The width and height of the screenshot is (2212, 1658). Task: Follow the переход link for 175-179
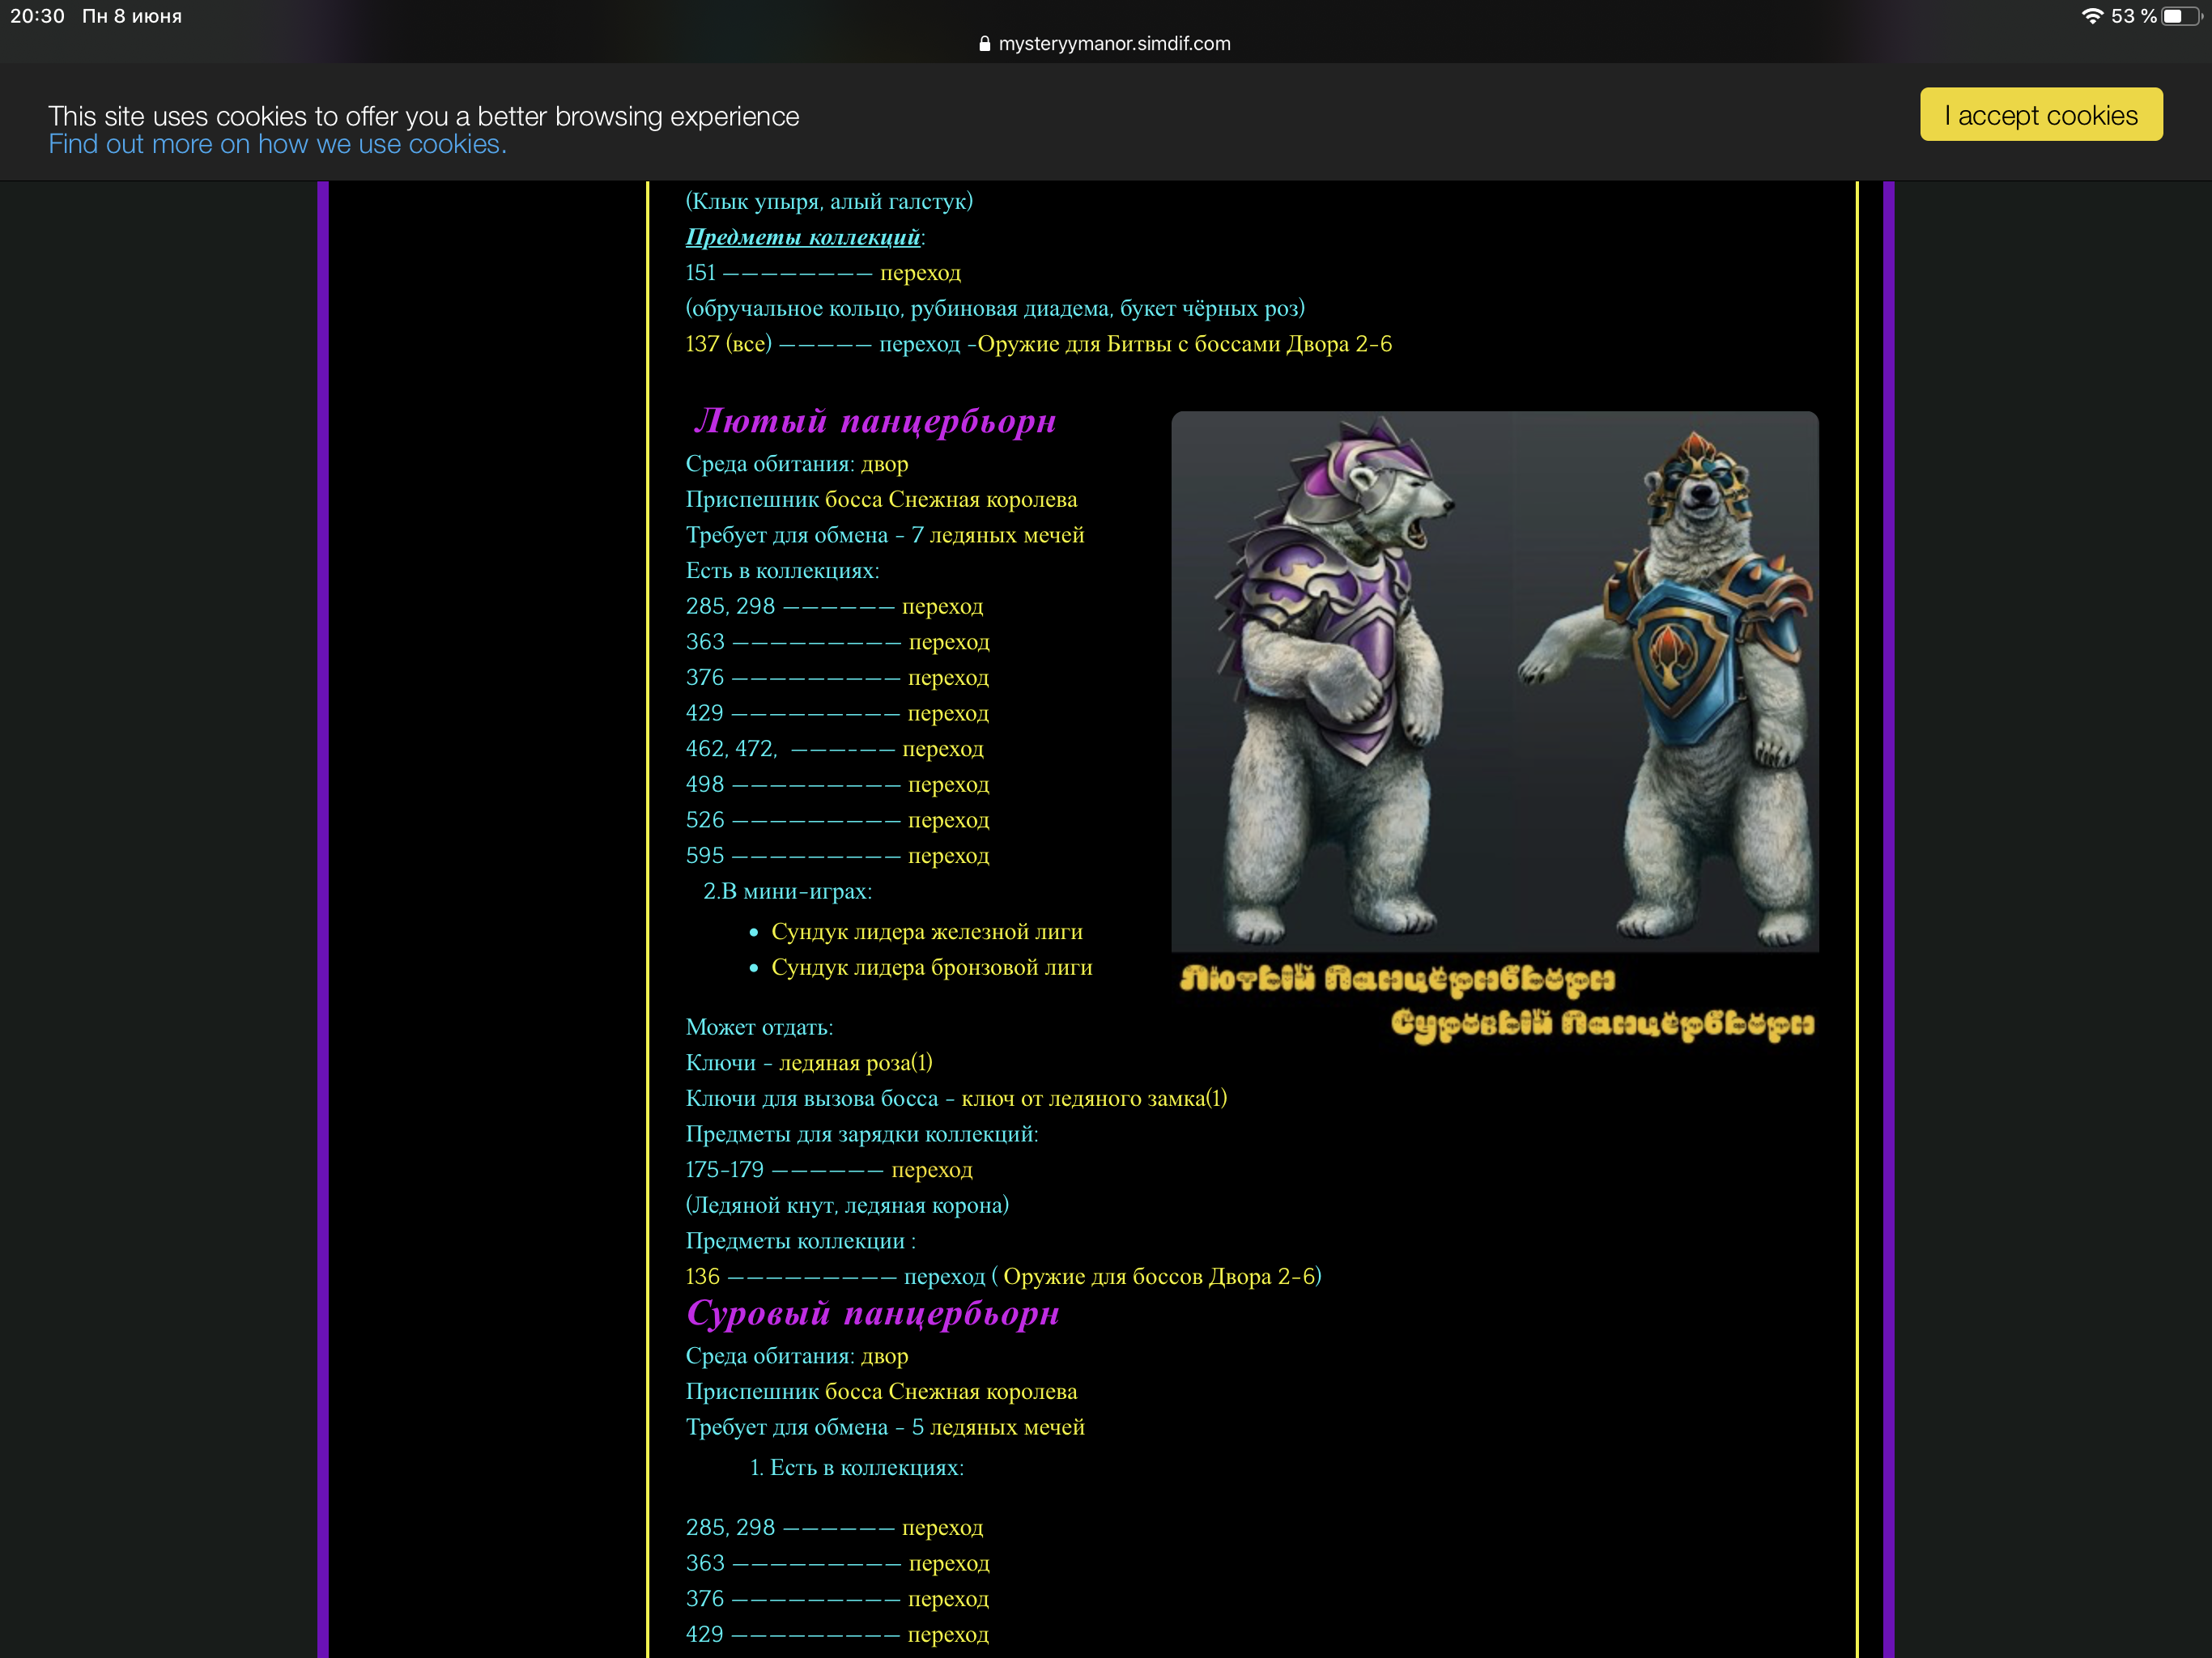click(932, 1169)
